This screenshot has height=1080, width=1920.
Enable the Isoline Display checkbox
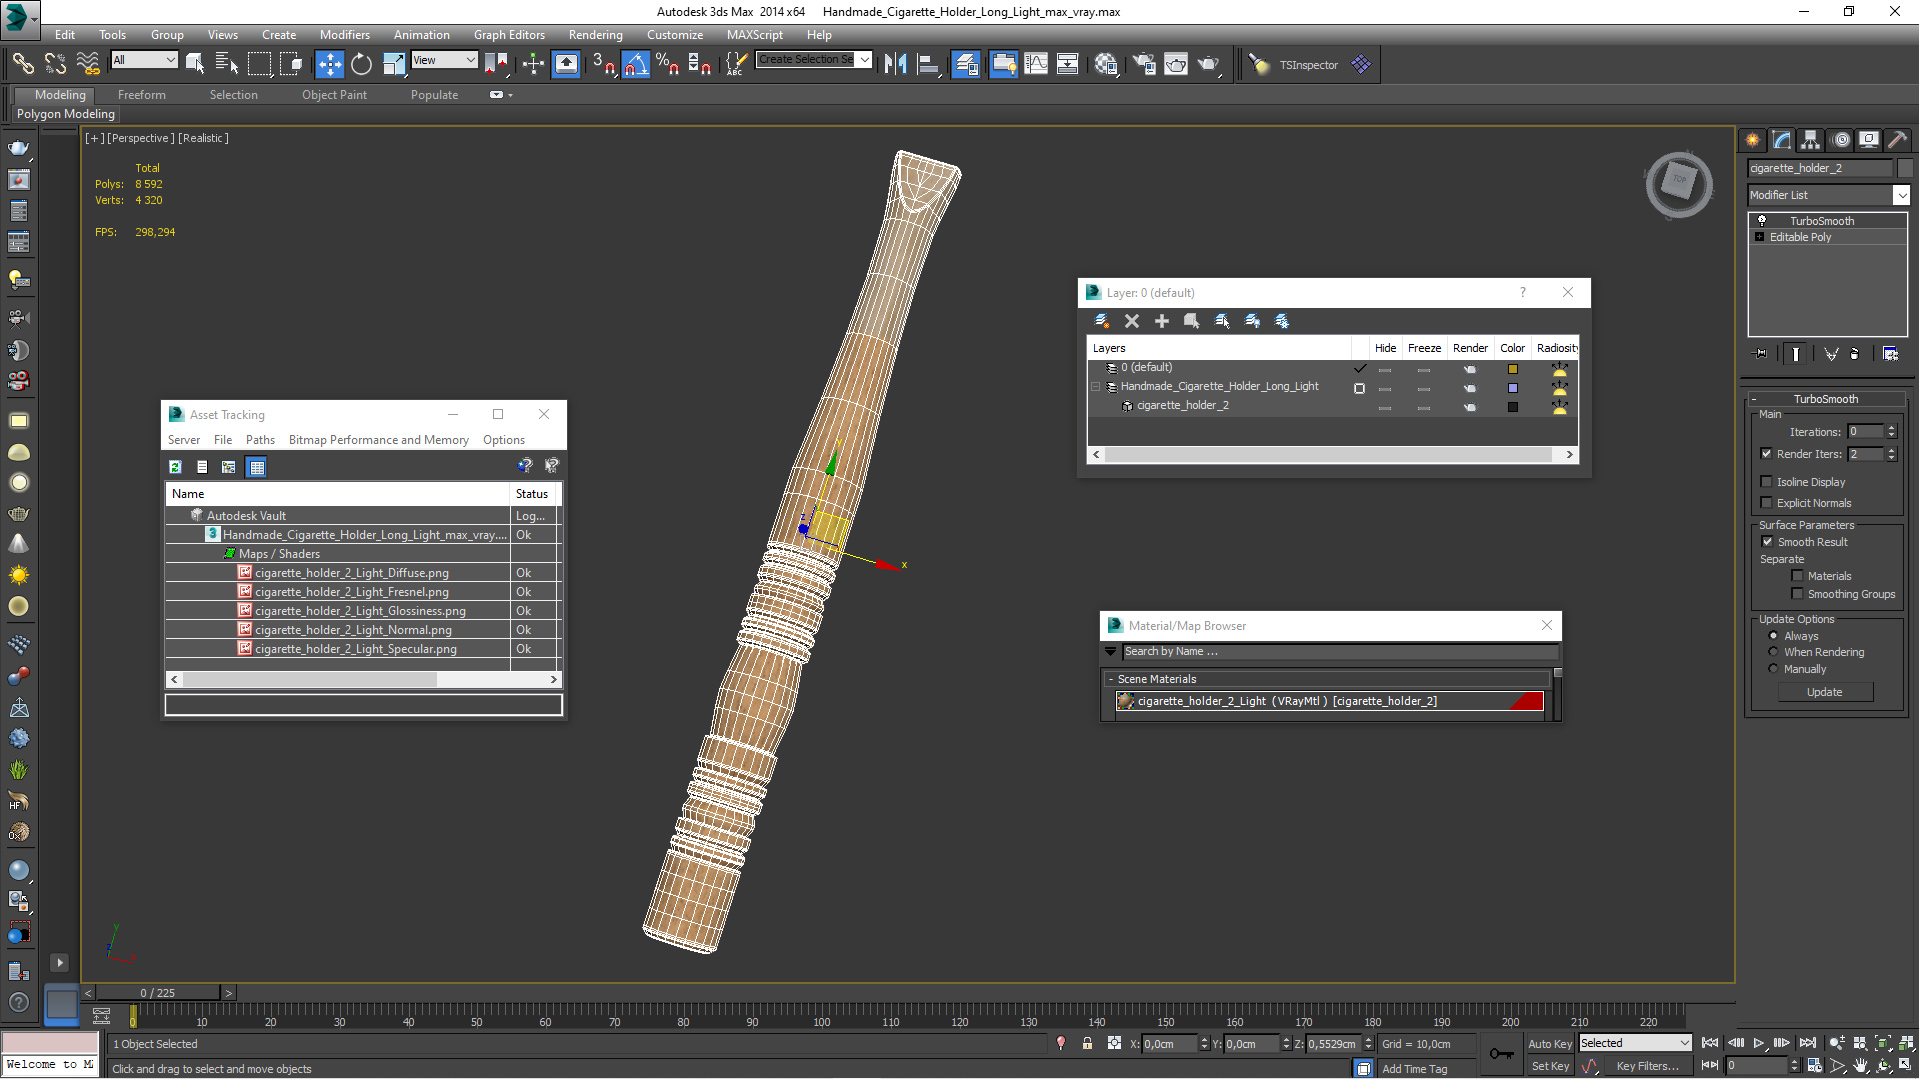[1767, 482]
